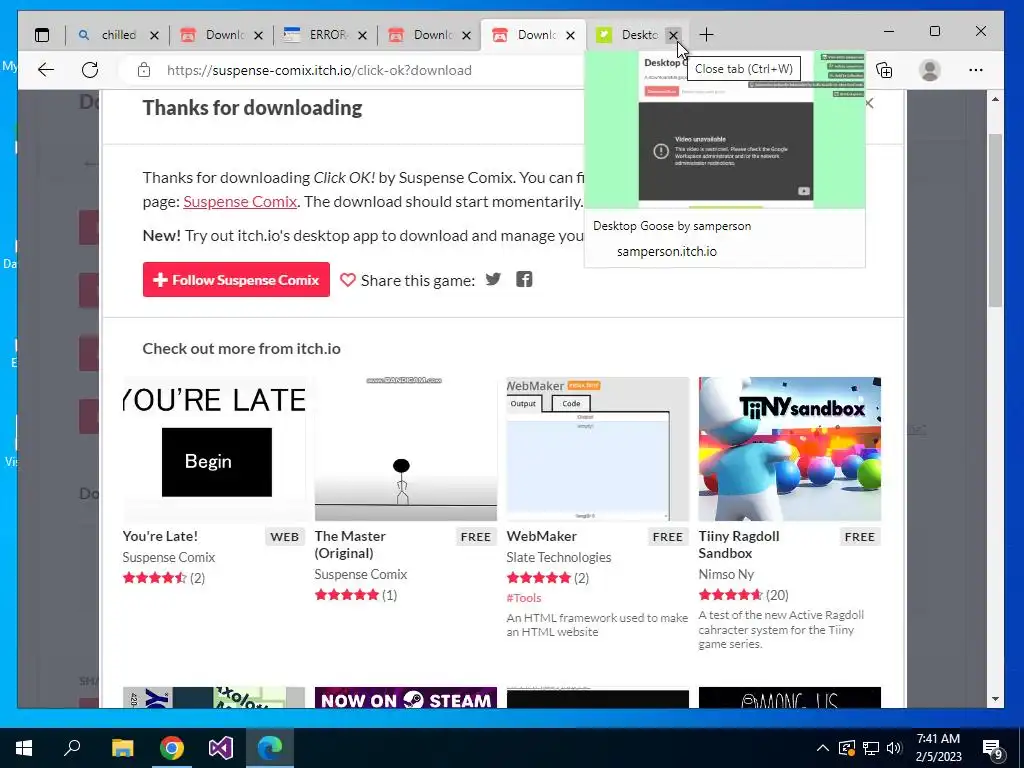Open the taskbar clock and date
1024x768 pixels.
(938, 748)
